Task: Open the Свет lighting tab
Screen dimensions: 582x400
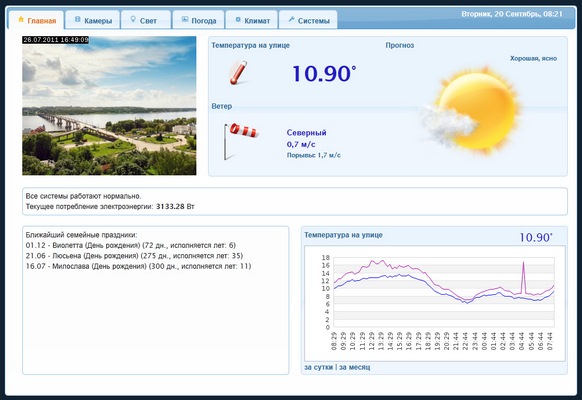Action: [146, 20]
